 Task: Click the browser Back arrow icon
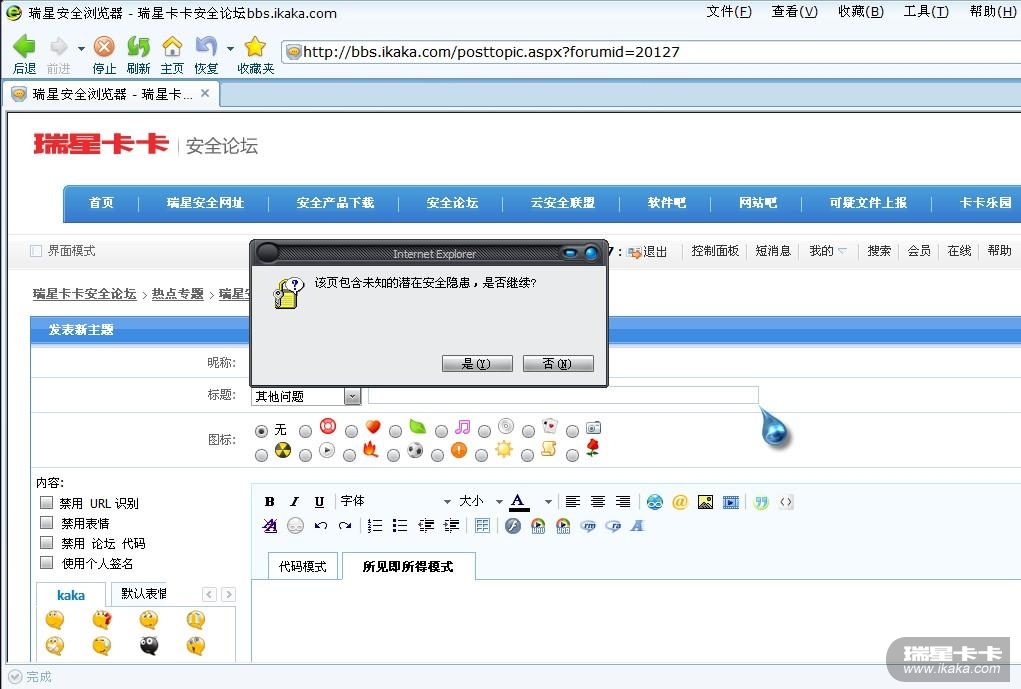(x=24, y=46)
